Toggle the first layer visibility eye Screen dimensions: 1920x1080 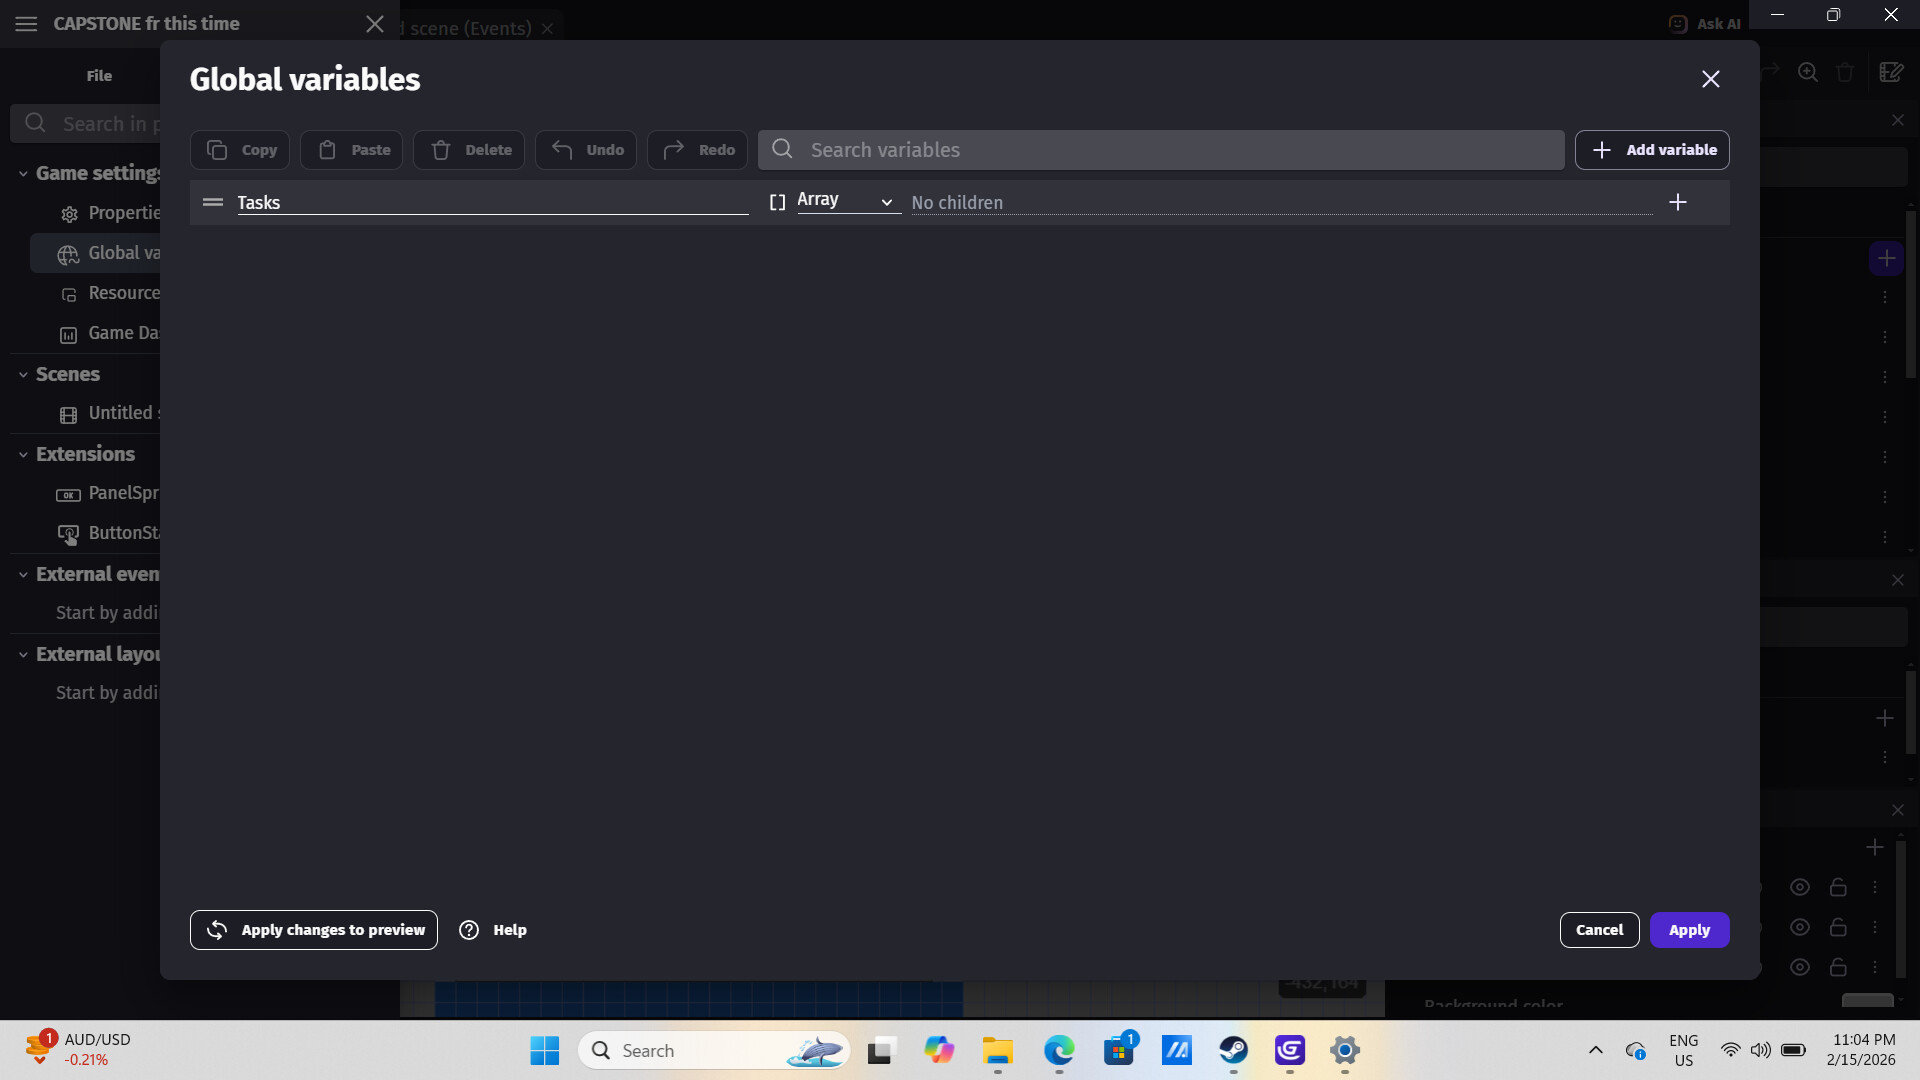(x=1800, y=887)
